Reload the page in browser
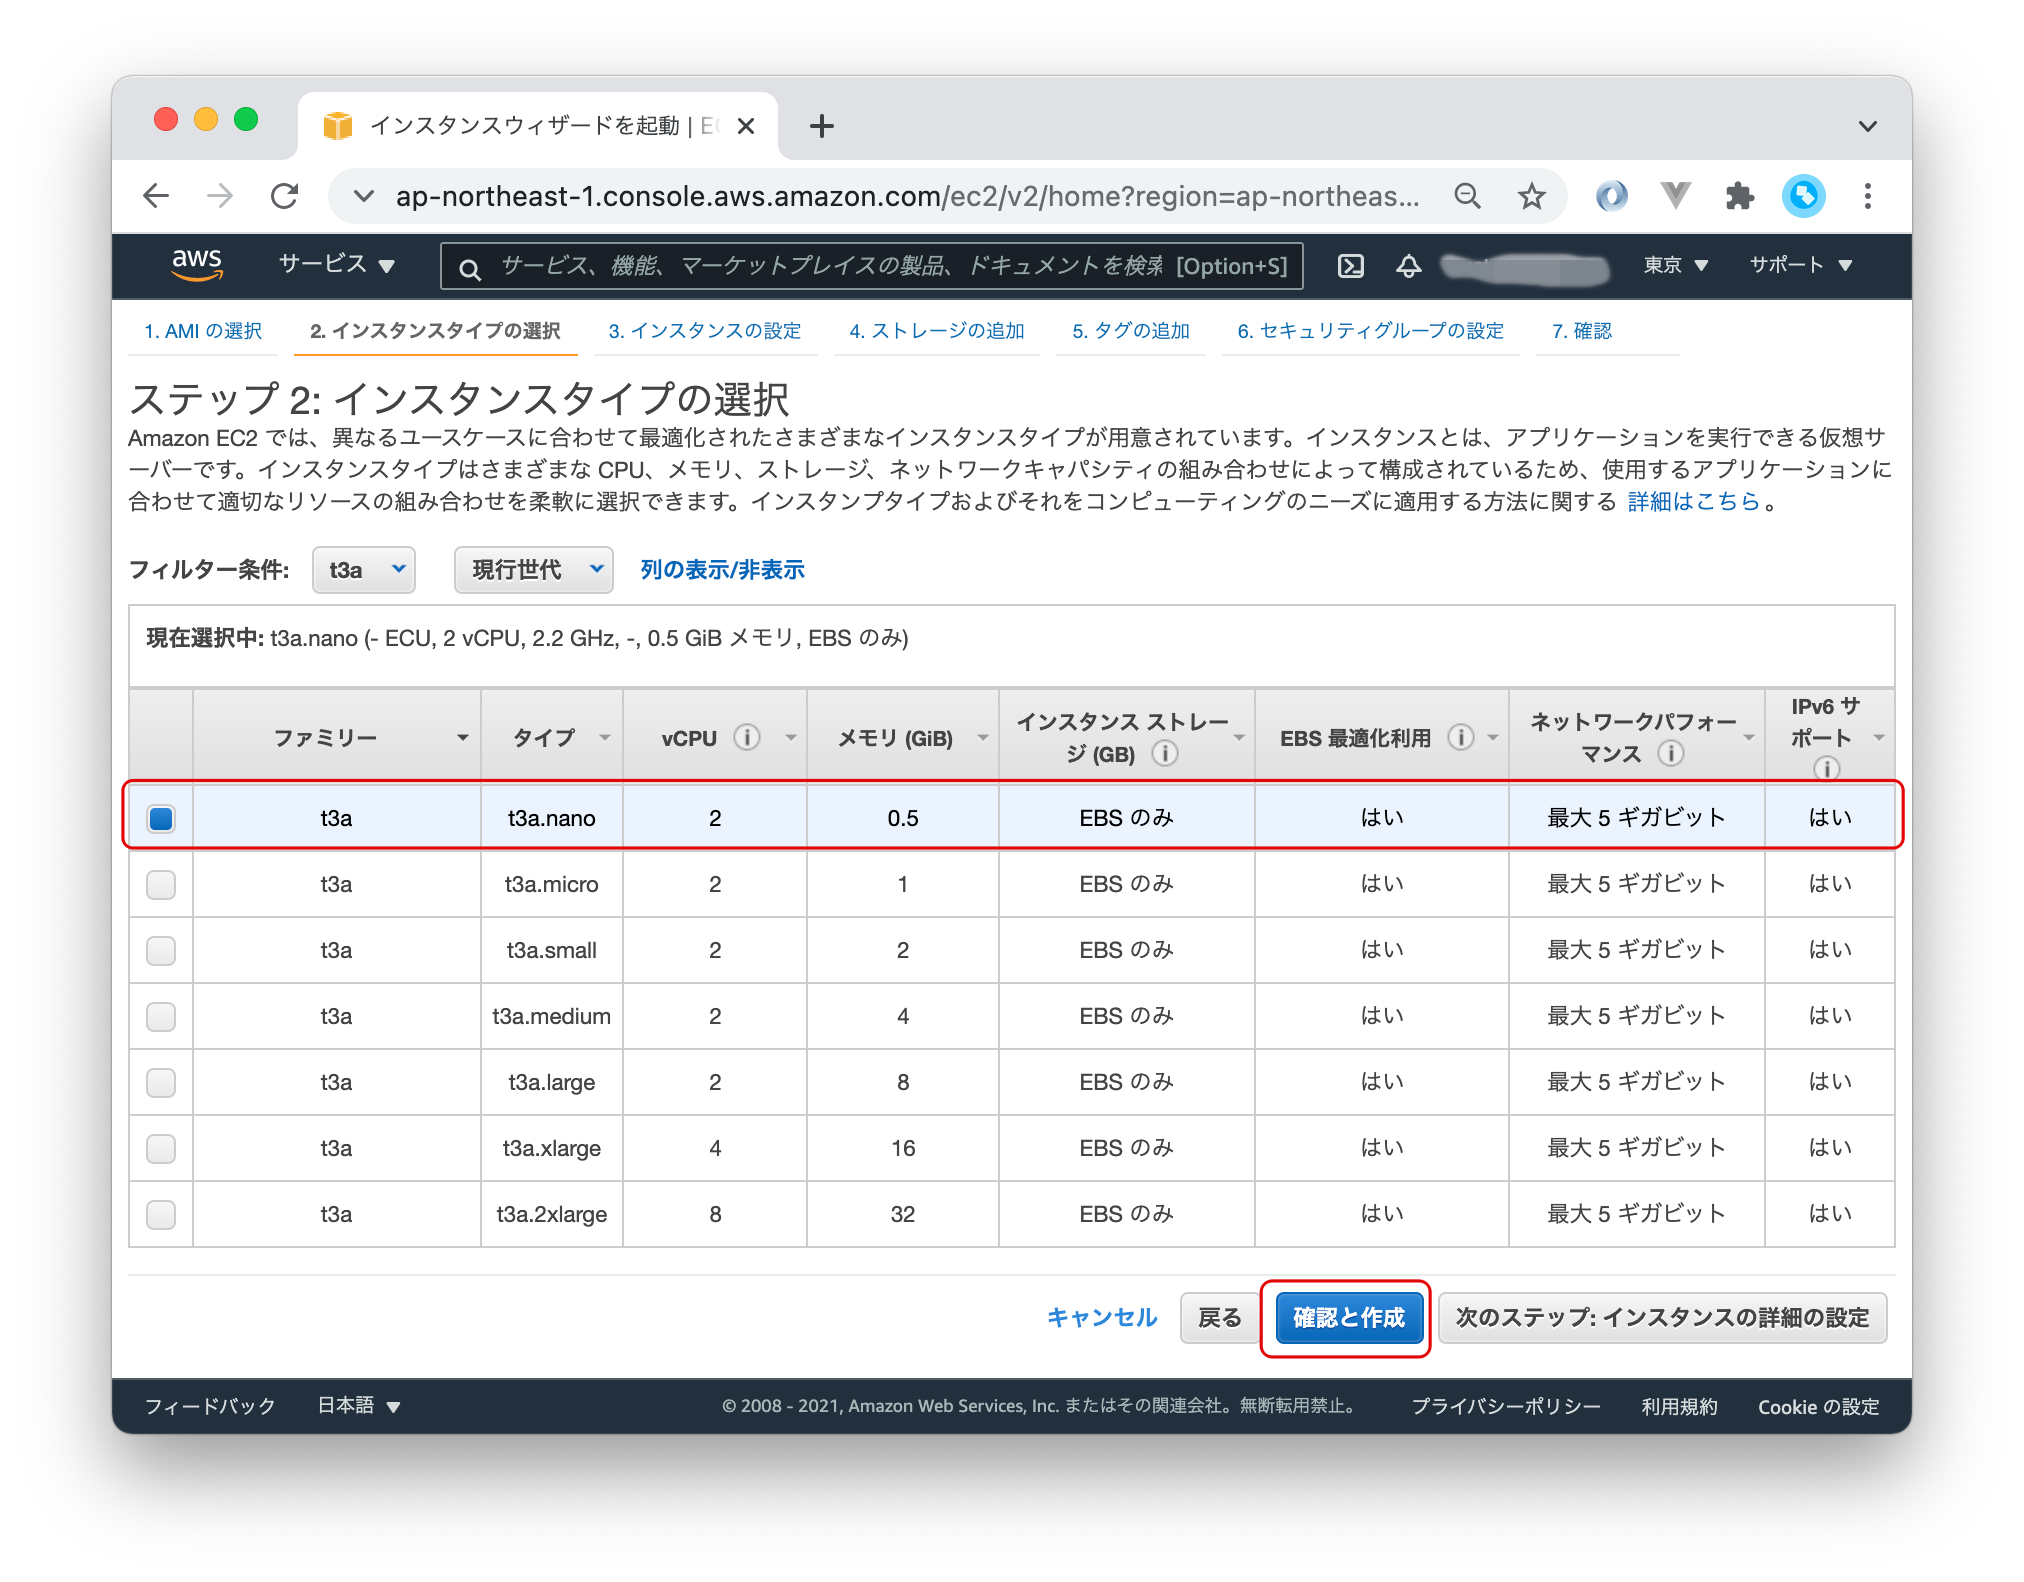Image resolution: width=2024 pixels, height=1582 pixels. 285,196
